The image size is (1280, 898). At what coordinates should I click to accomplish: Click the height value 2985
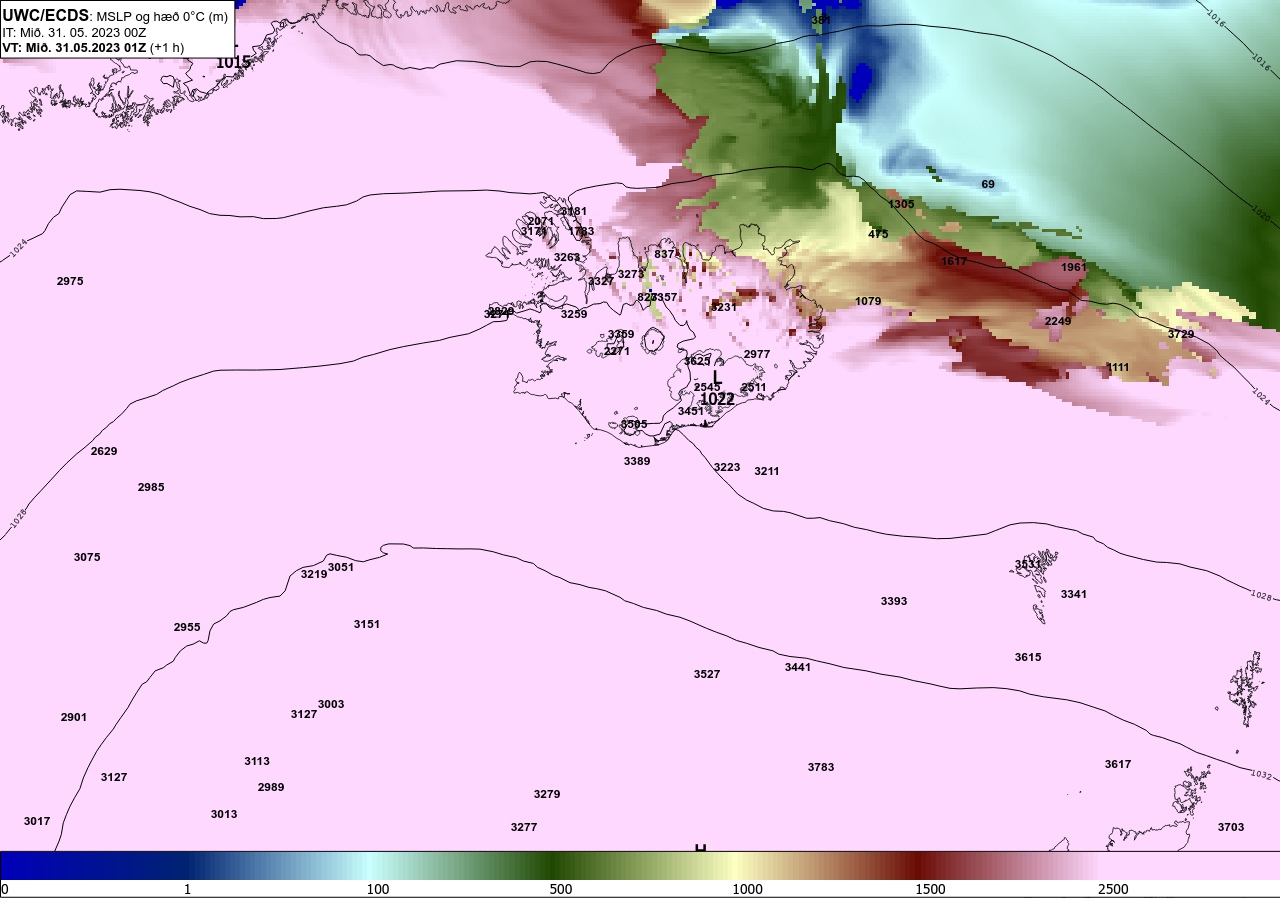point(151,487)
